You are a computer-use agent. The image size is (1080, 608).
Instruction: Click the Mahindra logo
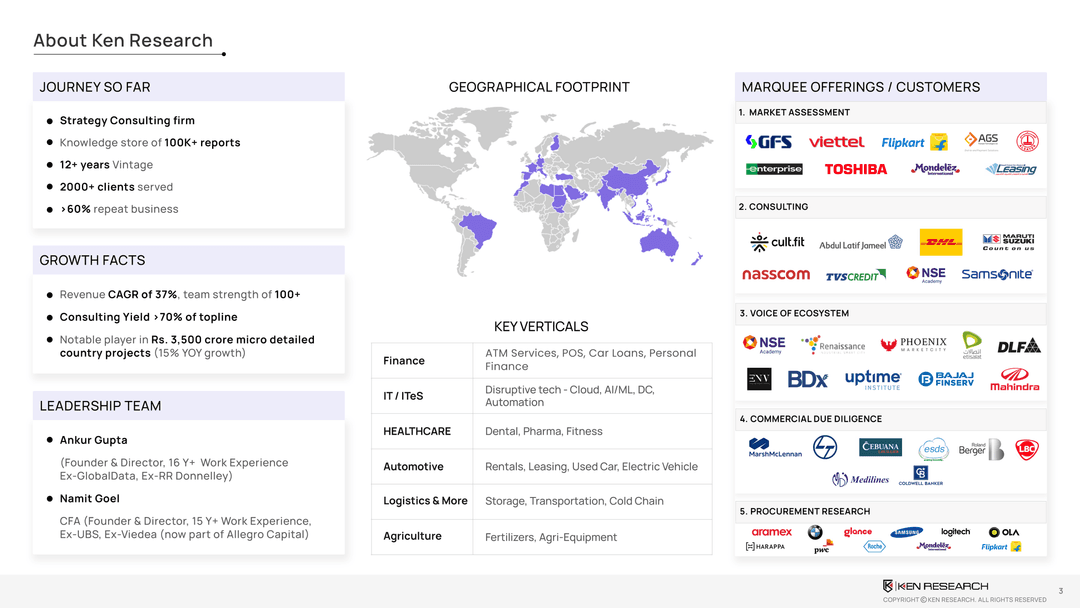coord(1014,380)
